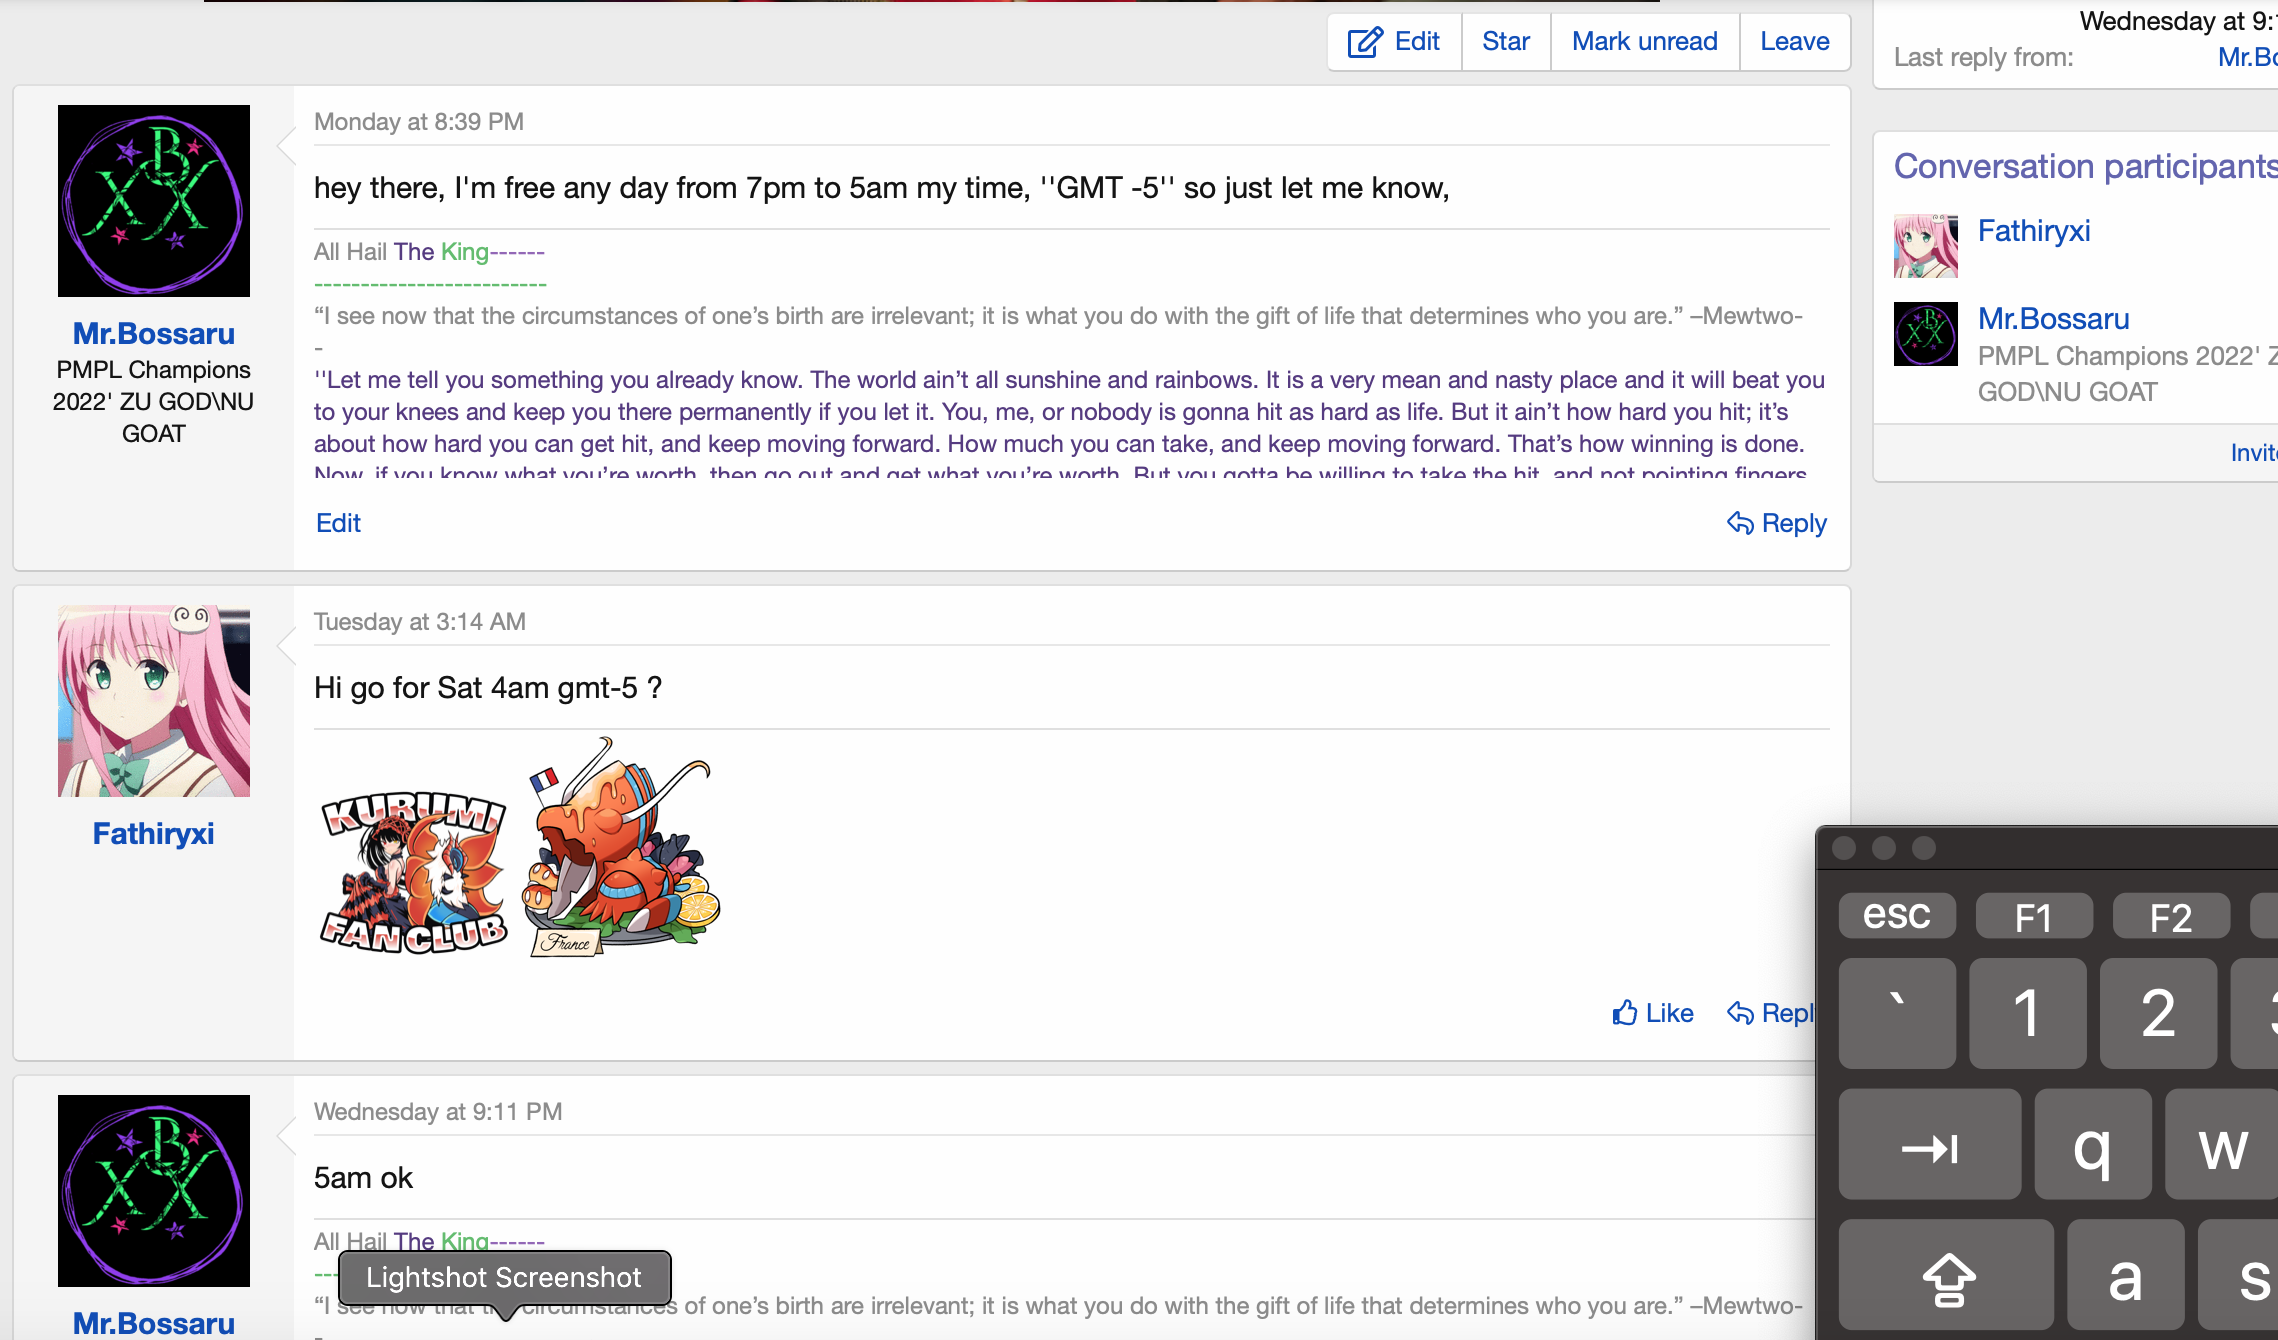Click the Fathiryxi username under avatar
This screenshot has height=1340, width=2278.
153,833
